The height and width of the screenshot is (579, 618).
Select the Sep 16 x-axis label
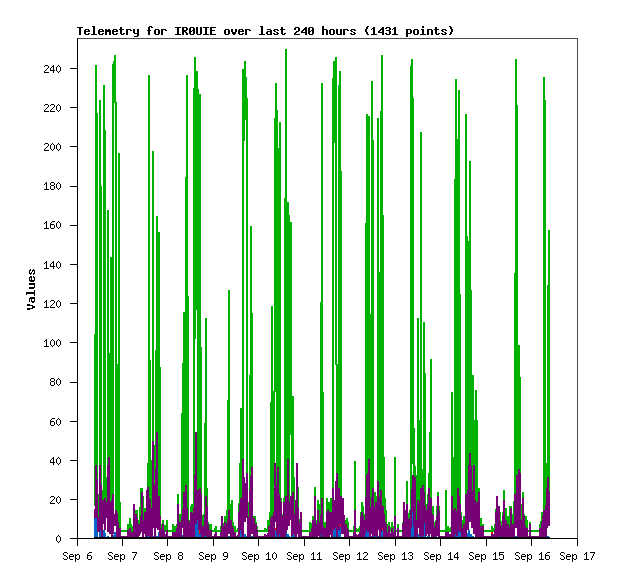click(x=532, y=556)
